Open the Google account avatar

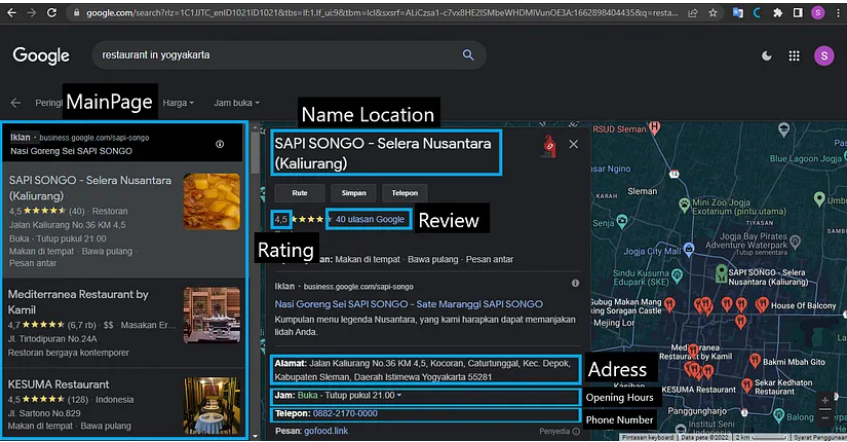[x=824, y=56]
